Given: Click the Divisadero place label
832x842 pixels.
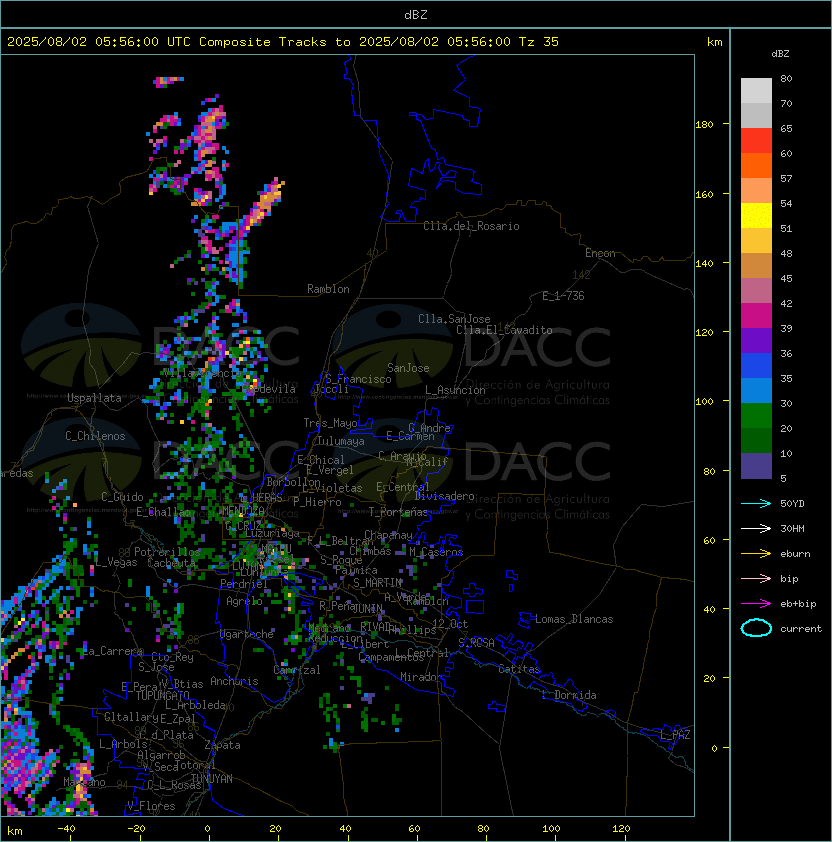Looking at the screenshot, I should [x=444, y=496].
